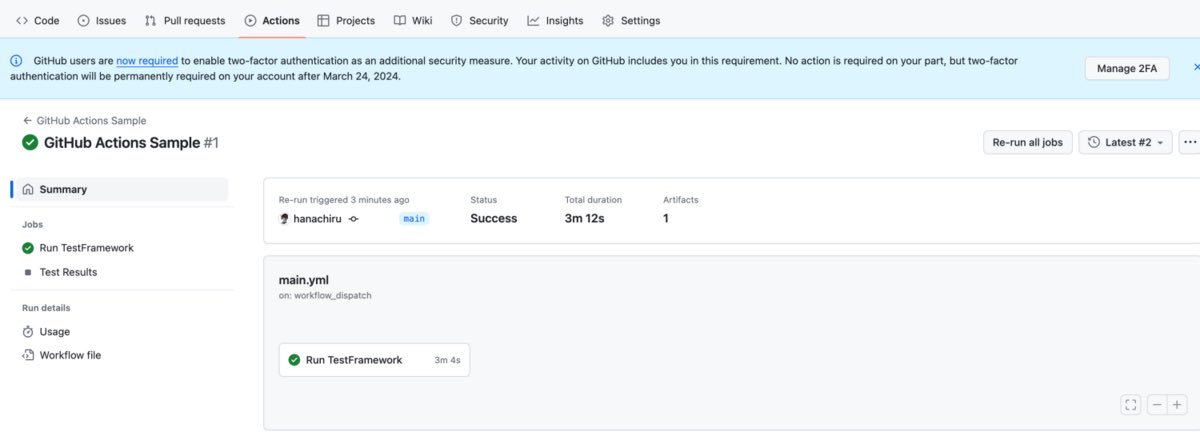Click the book icon in Wiki tab
This screenshot has height=436, width=1200.
(400, 20)
